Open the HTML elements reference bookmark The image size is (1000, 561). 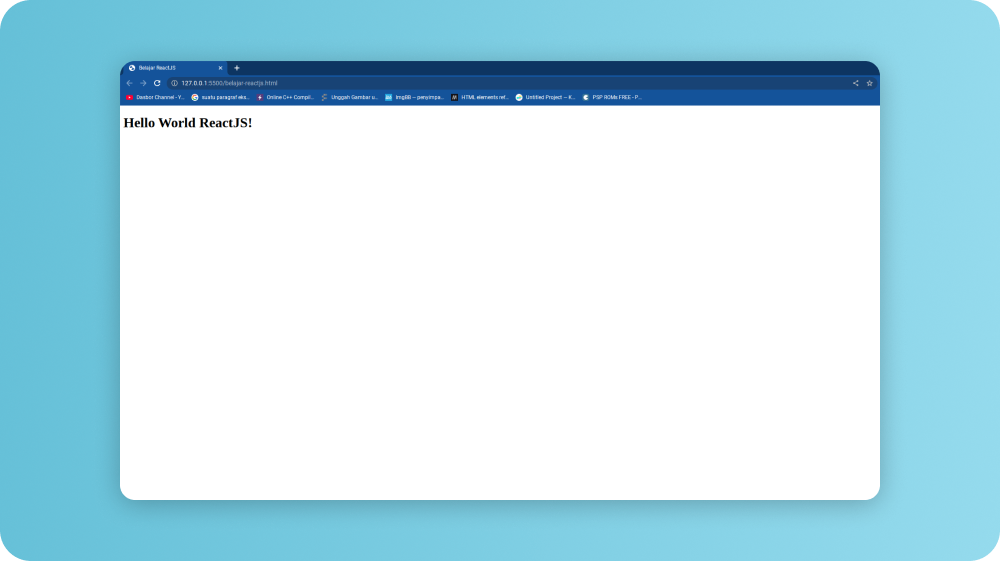coord(479,97)
